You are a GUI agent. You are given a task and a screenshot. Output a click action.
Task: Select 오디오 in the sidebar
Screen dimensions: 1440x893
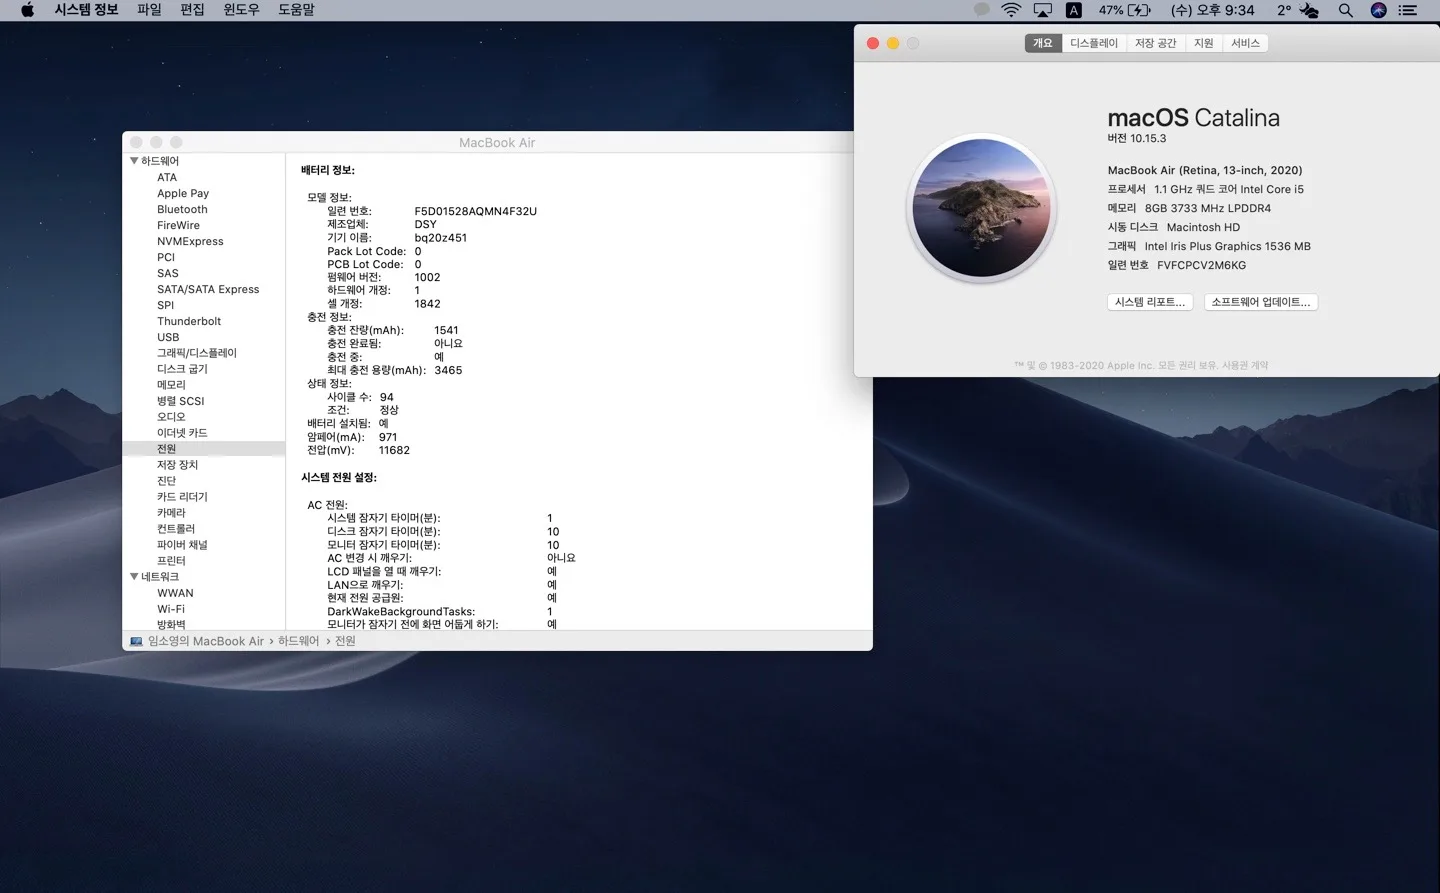(x=171, y=417)
